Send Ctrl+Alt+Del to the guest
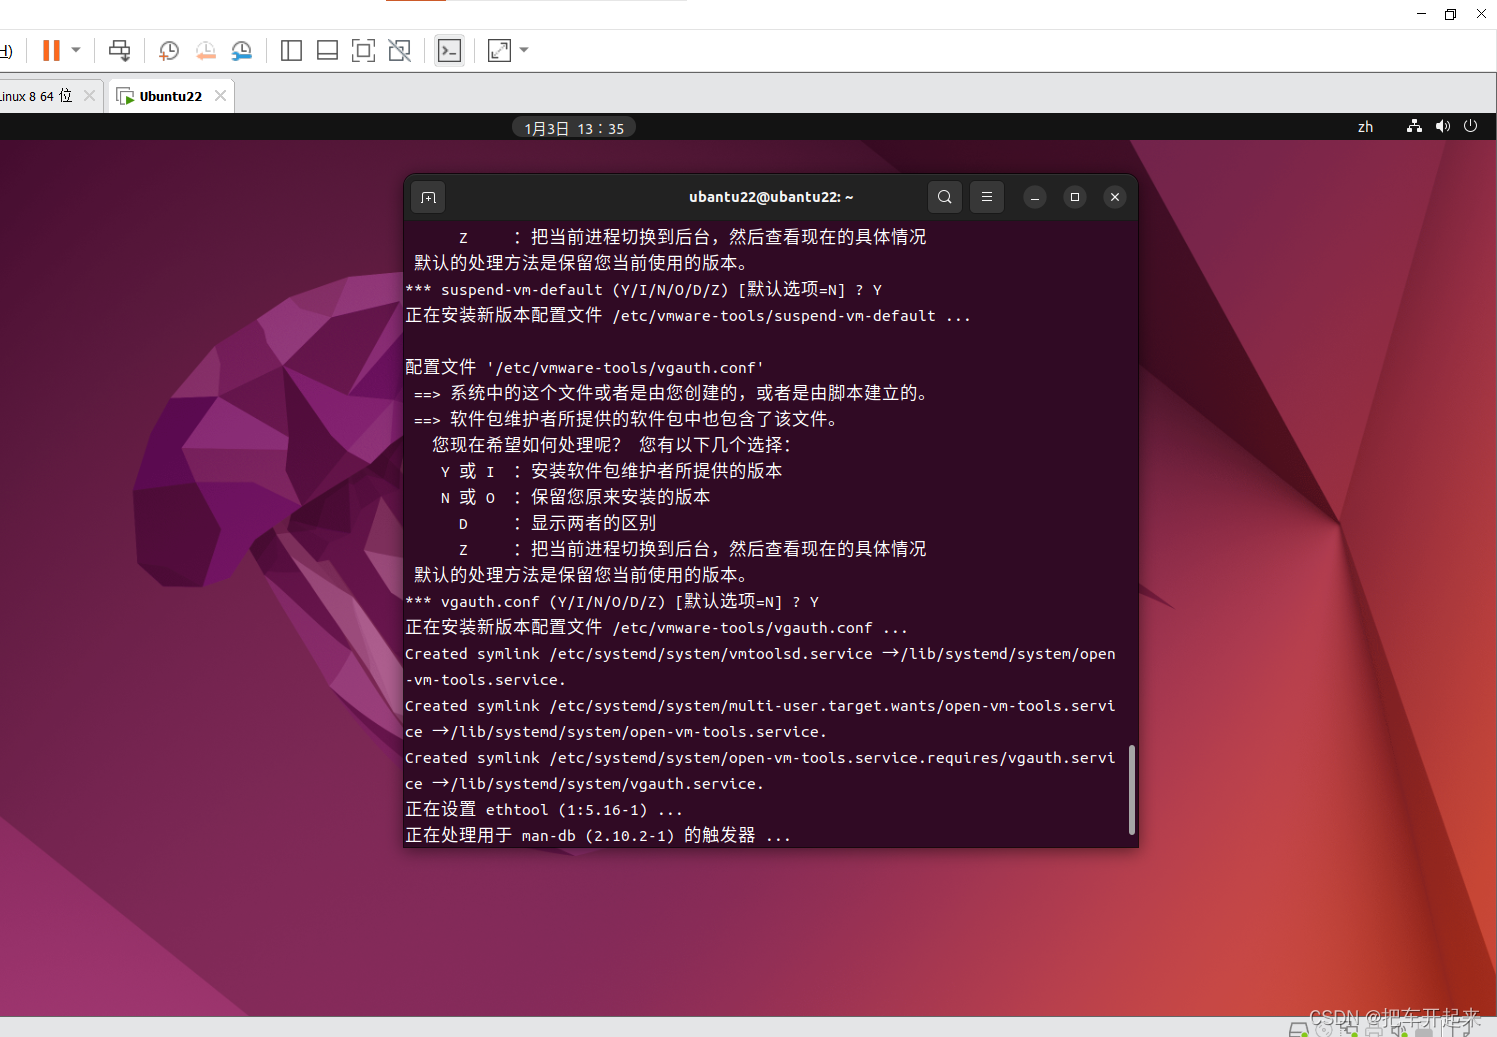The image size is (1497, 1037). tap(119, 50)
